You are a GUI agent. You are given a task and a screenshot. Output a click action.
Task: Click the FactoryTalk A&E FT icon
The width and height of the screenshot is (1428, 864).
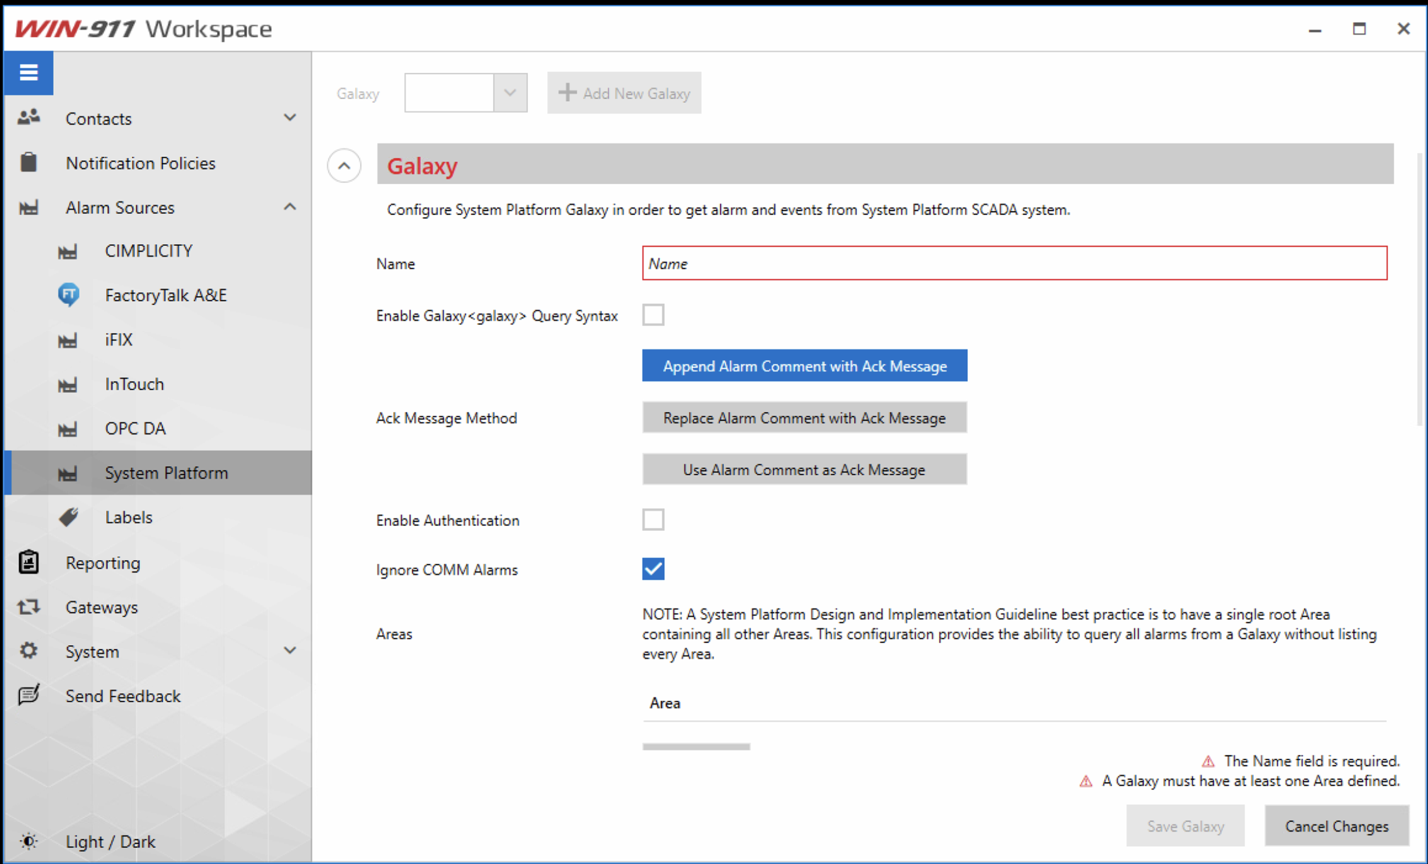click(68, 295)
